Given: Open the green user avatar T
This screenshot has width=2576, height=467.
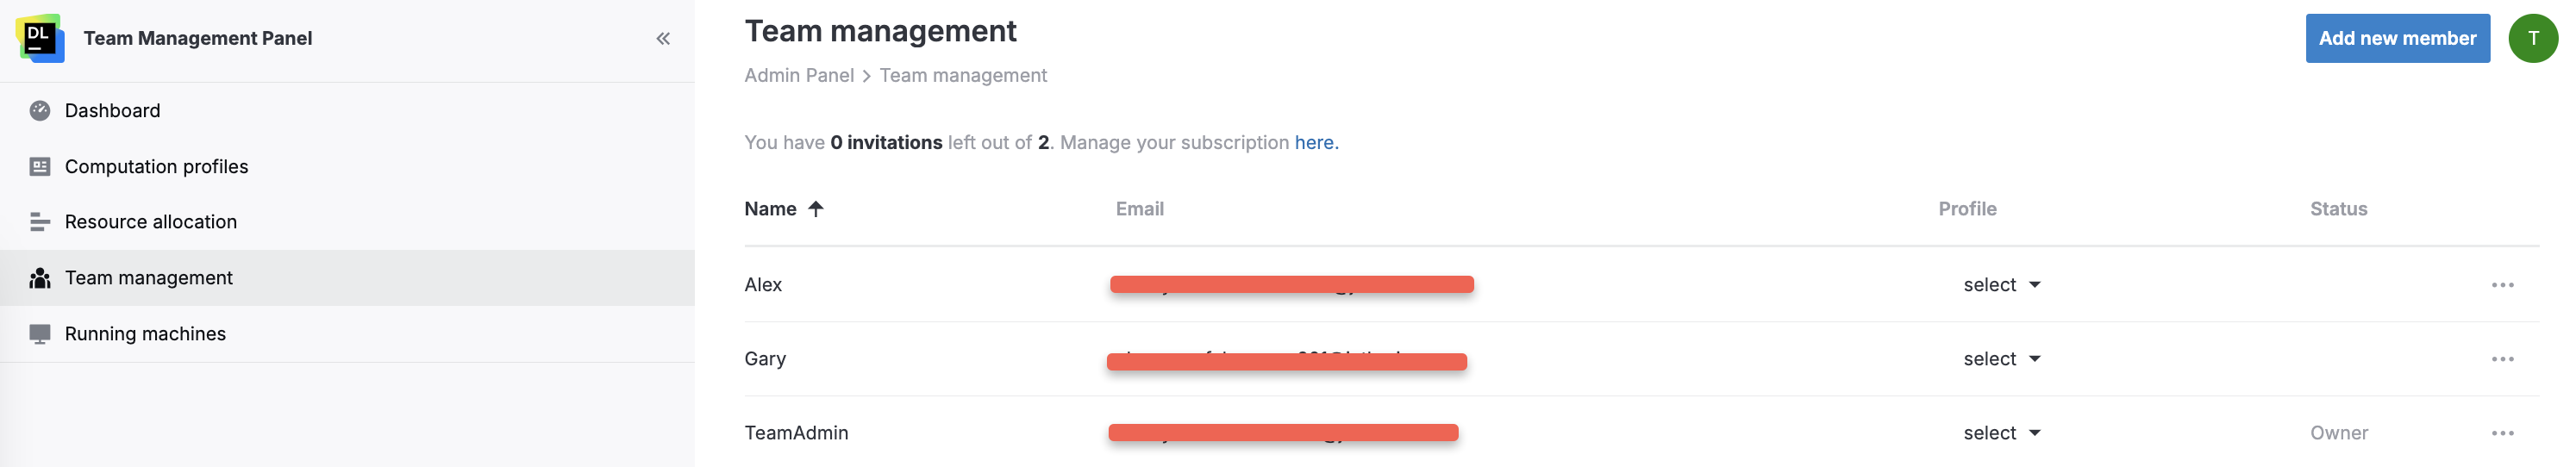Looking at the screenshot, I should point(2532,38).
